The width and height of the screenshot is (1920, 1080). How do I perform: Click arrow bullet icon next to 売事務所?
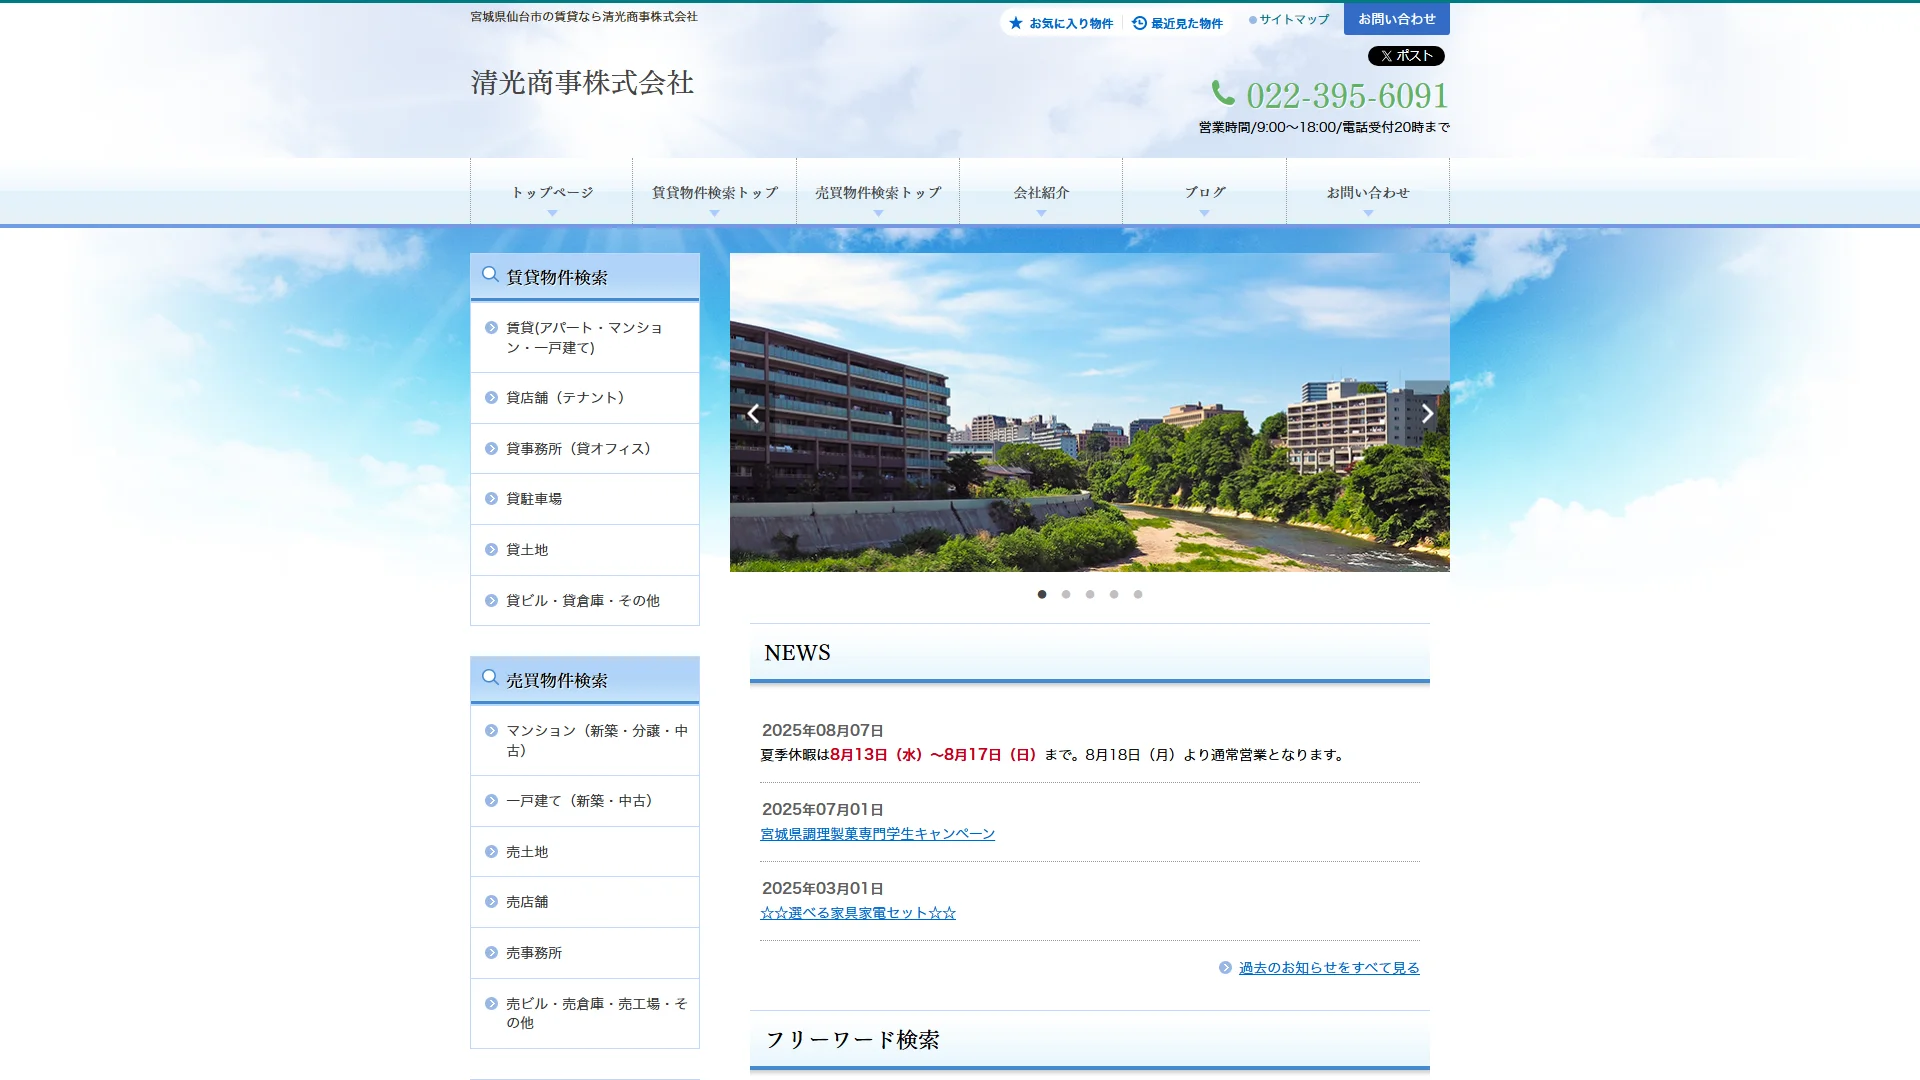coord(491,952)
